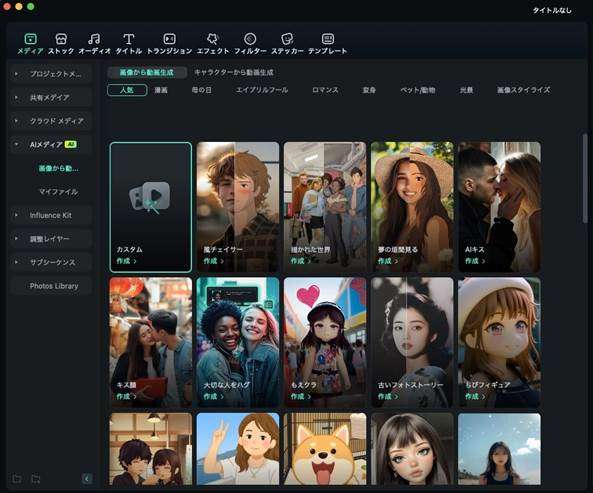Viewport: 593px width, 493px height.
Task: Expand the サブシーケンス tree arrow
Action: pos(16,262)
